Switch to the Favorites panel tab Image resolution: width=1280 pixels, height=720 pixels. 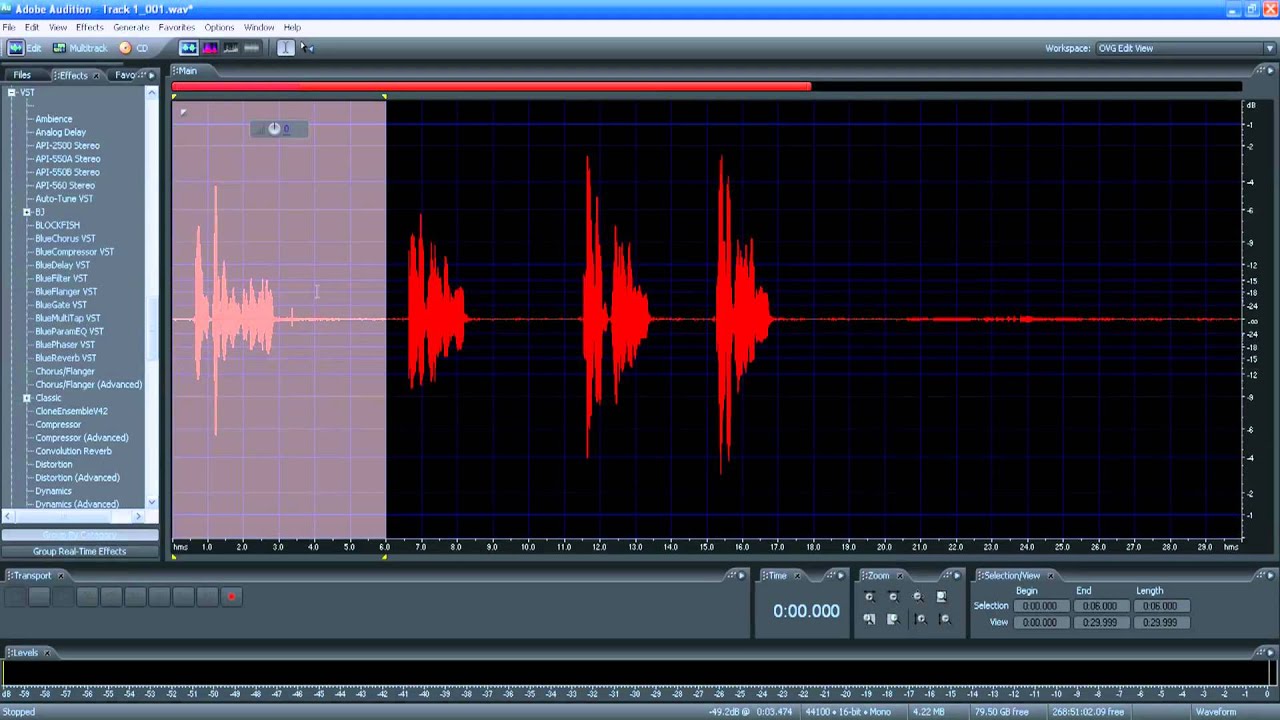tap(125, 75)
